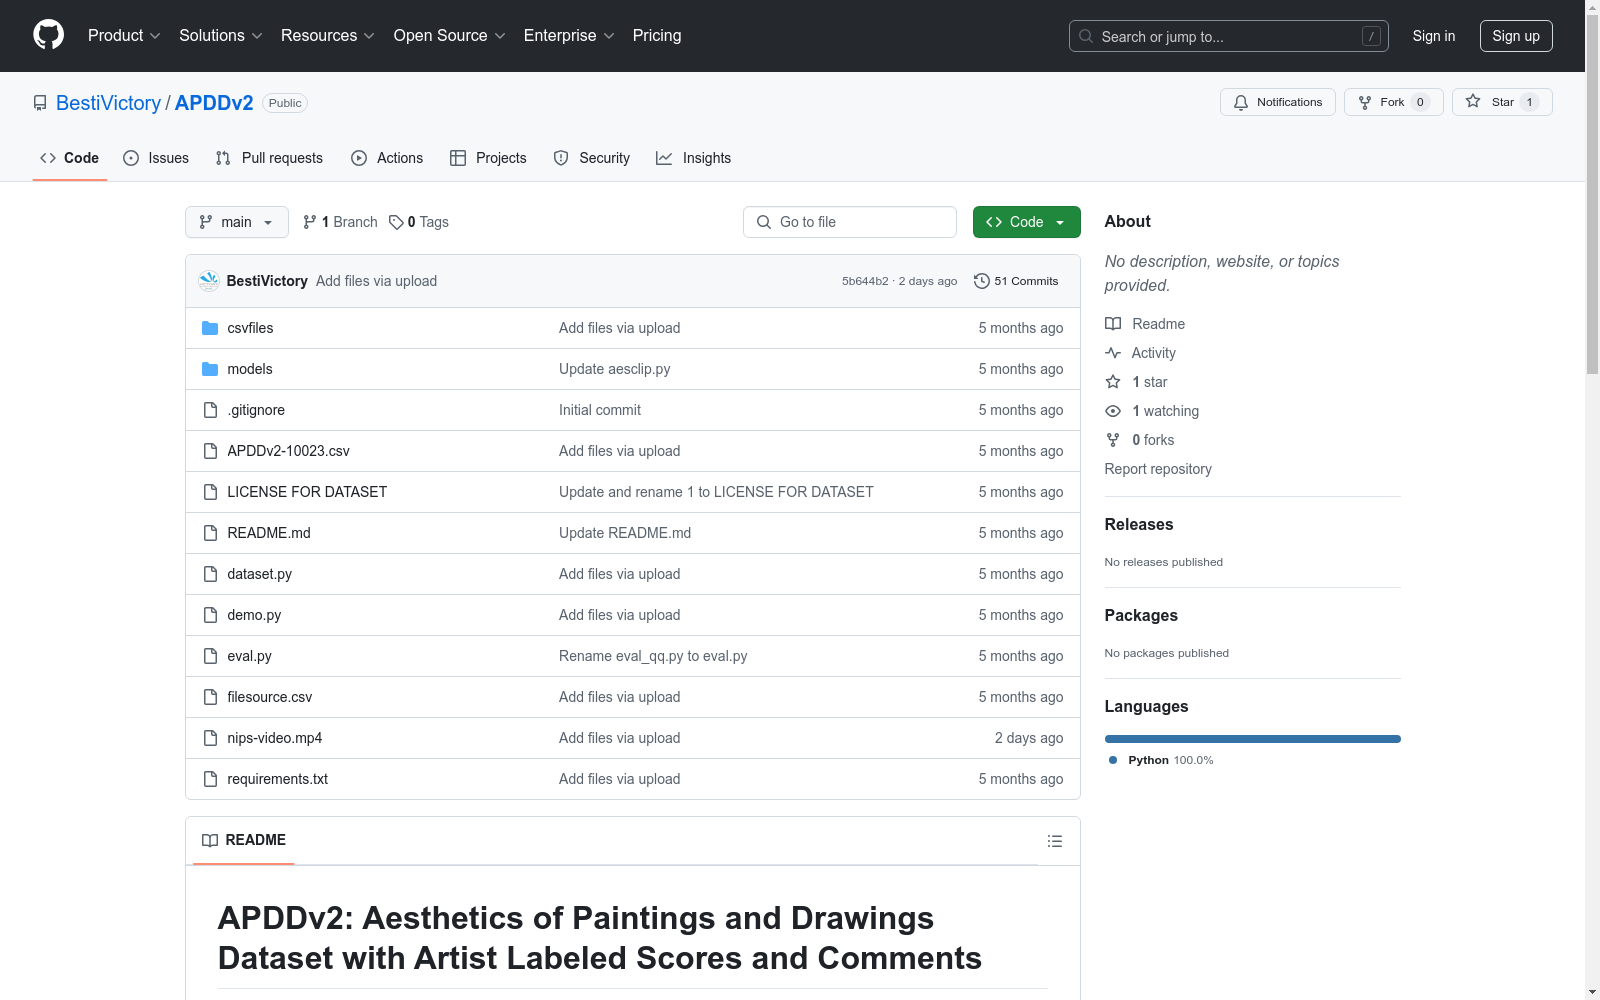The height and width of the screenshot is (1000, 1600).
Task: Open 'Initial commit' message link
Action: coord(600,410)
